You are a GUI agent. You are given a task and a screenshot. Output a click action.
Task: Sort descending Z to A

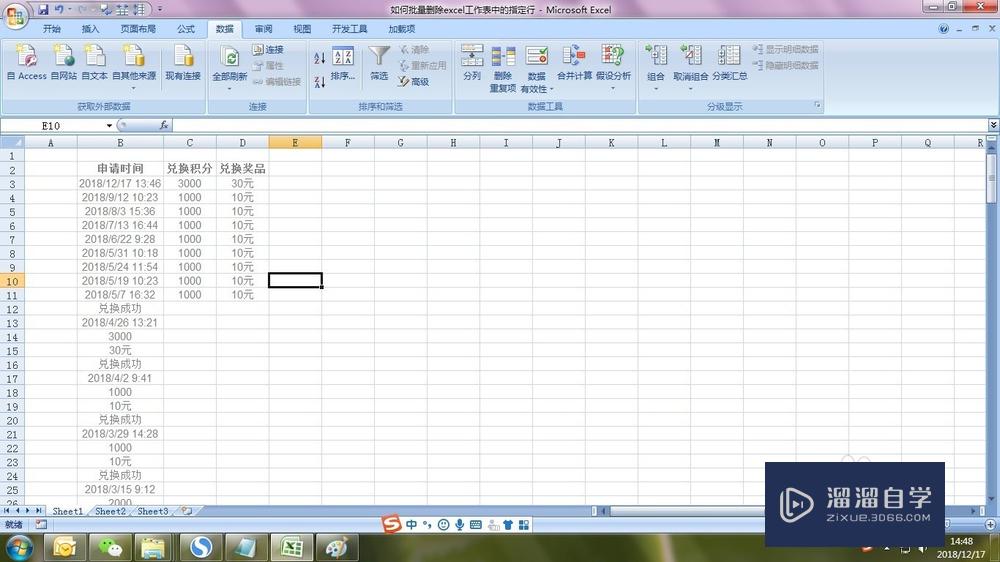click(320, 82)
